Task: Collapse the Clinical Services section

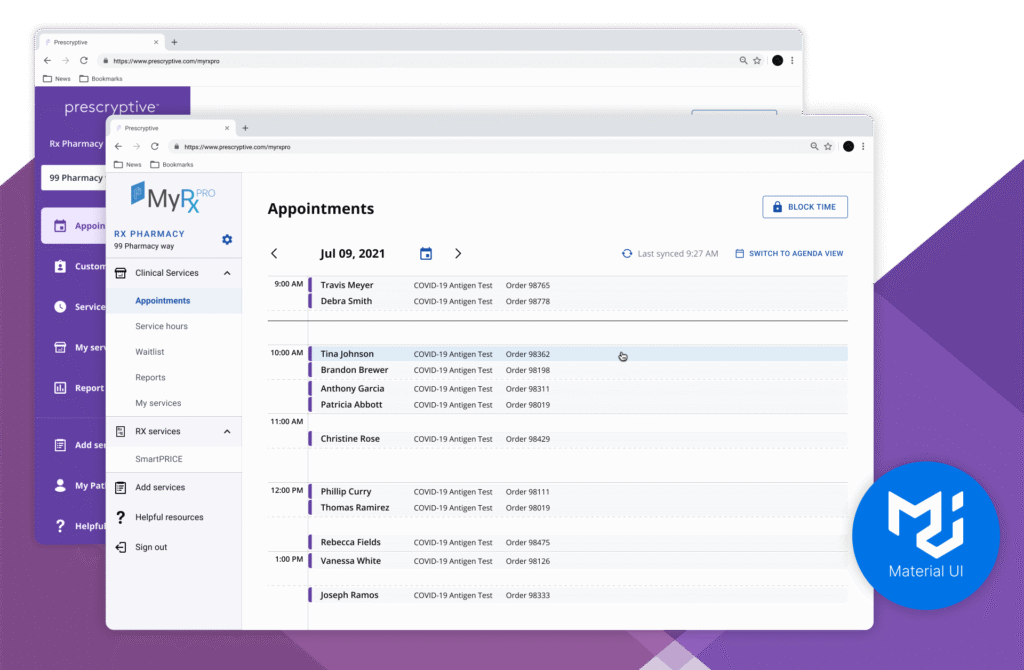Action: coord(227,273)
